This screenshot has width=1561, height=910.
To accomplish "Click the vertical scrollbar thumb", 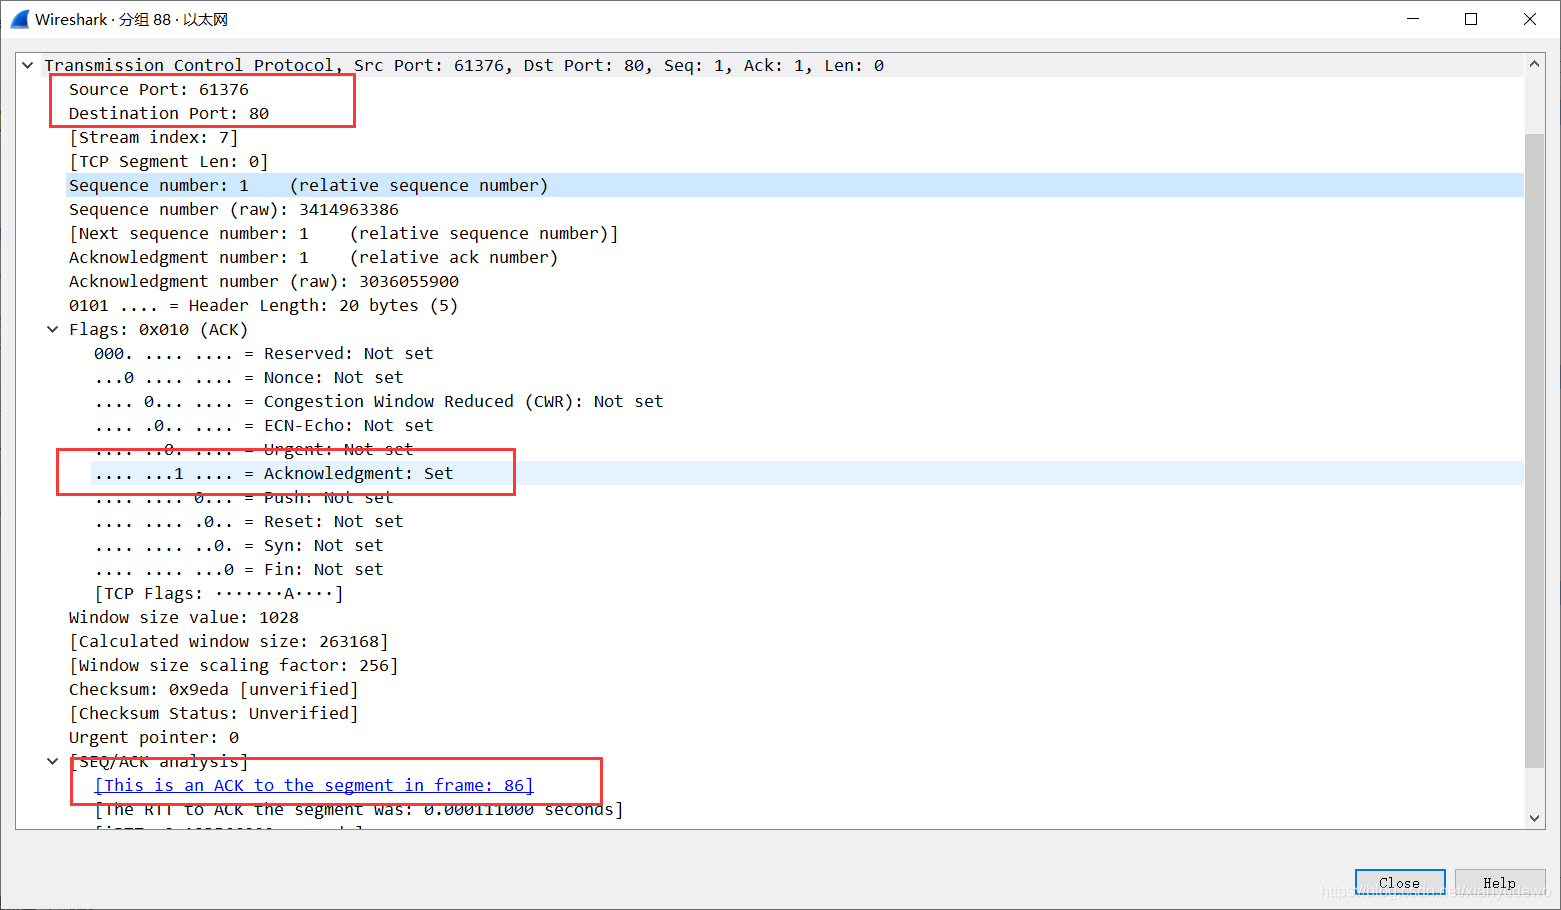I will pyautogui.click(x=1535, y=450).
